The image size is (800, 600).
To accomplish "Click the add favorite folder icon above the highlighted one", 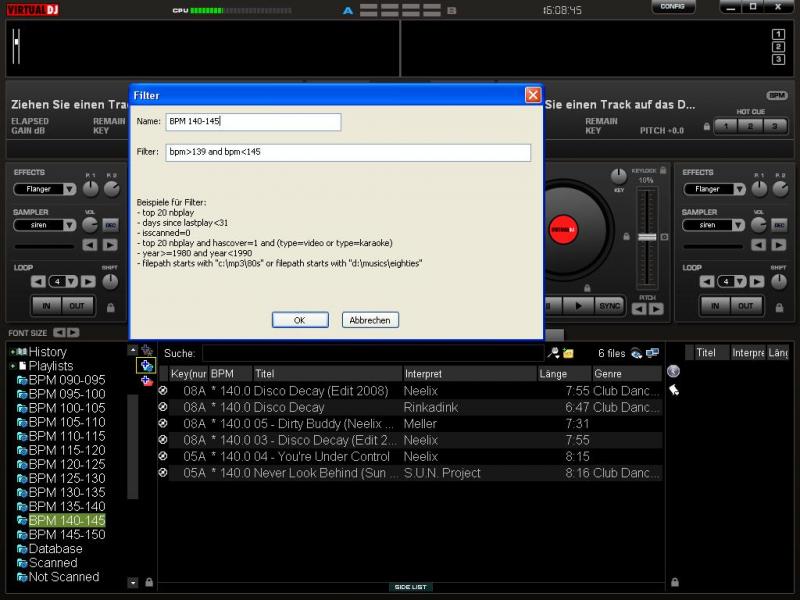I will (x=146, y=351).
